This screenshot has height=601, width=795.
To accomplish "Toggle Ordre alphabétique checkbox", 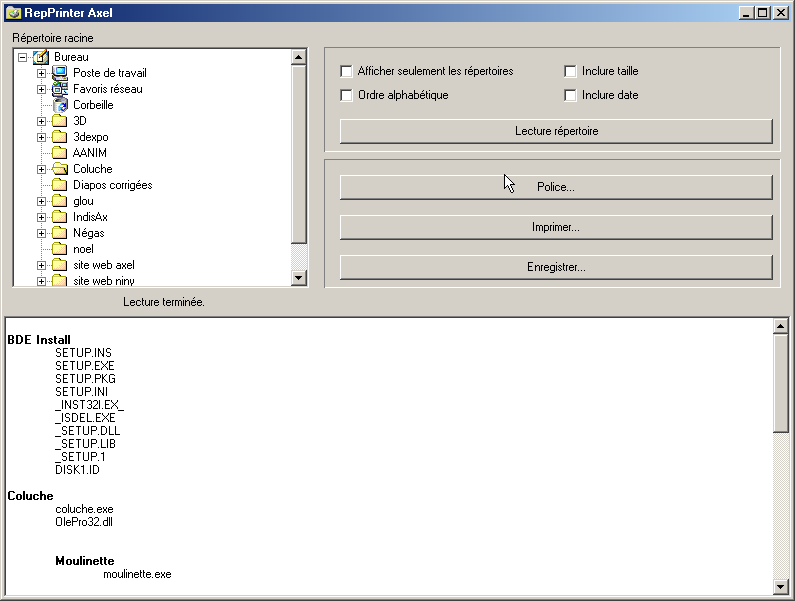I will (x=346, y=95).
